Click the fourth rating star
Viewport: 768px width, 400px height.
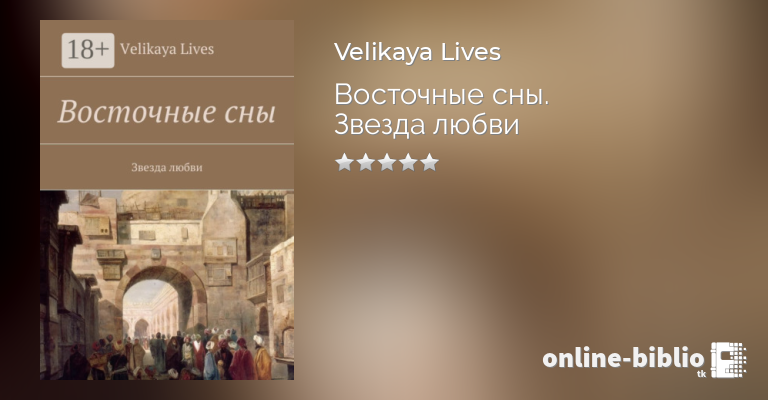click(408, 162)
